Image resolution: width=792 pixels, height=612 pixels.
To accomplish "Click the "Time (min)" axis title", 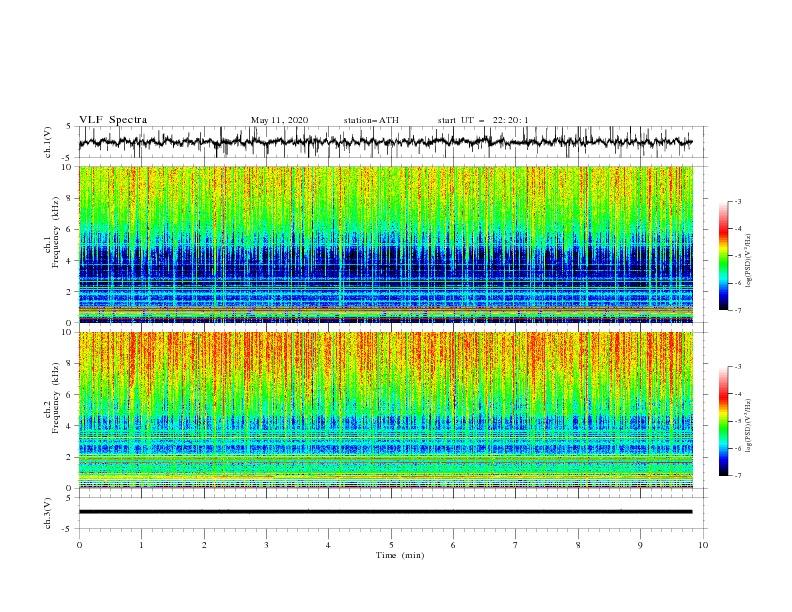I will tap(400, 555).
